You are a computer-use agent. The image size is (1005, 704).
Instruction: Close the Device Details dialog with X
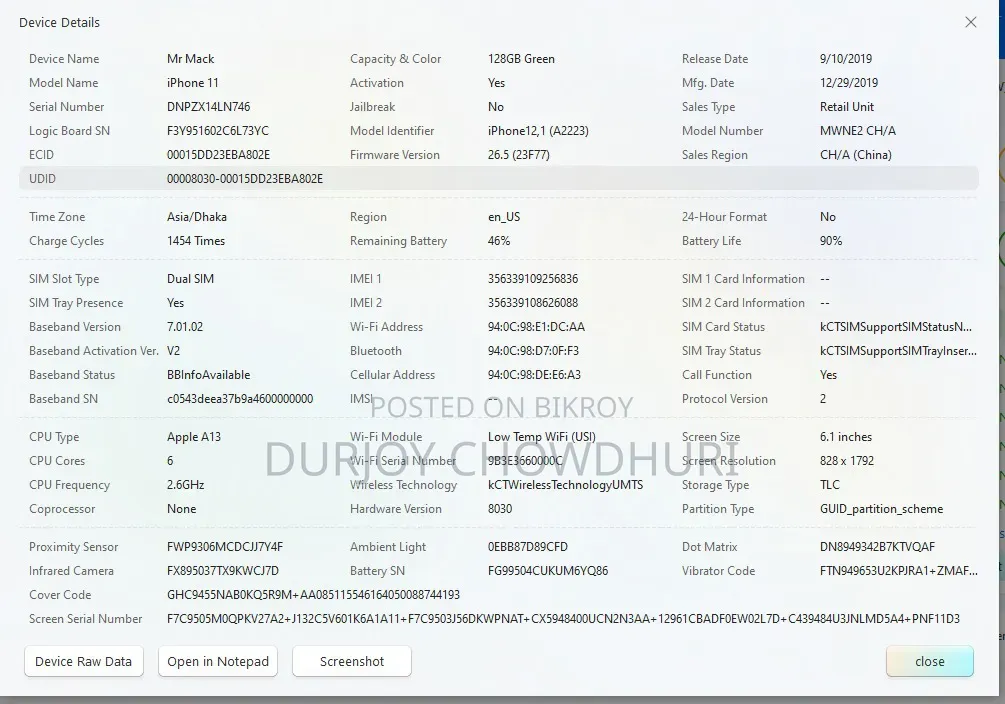click(970, 22)
